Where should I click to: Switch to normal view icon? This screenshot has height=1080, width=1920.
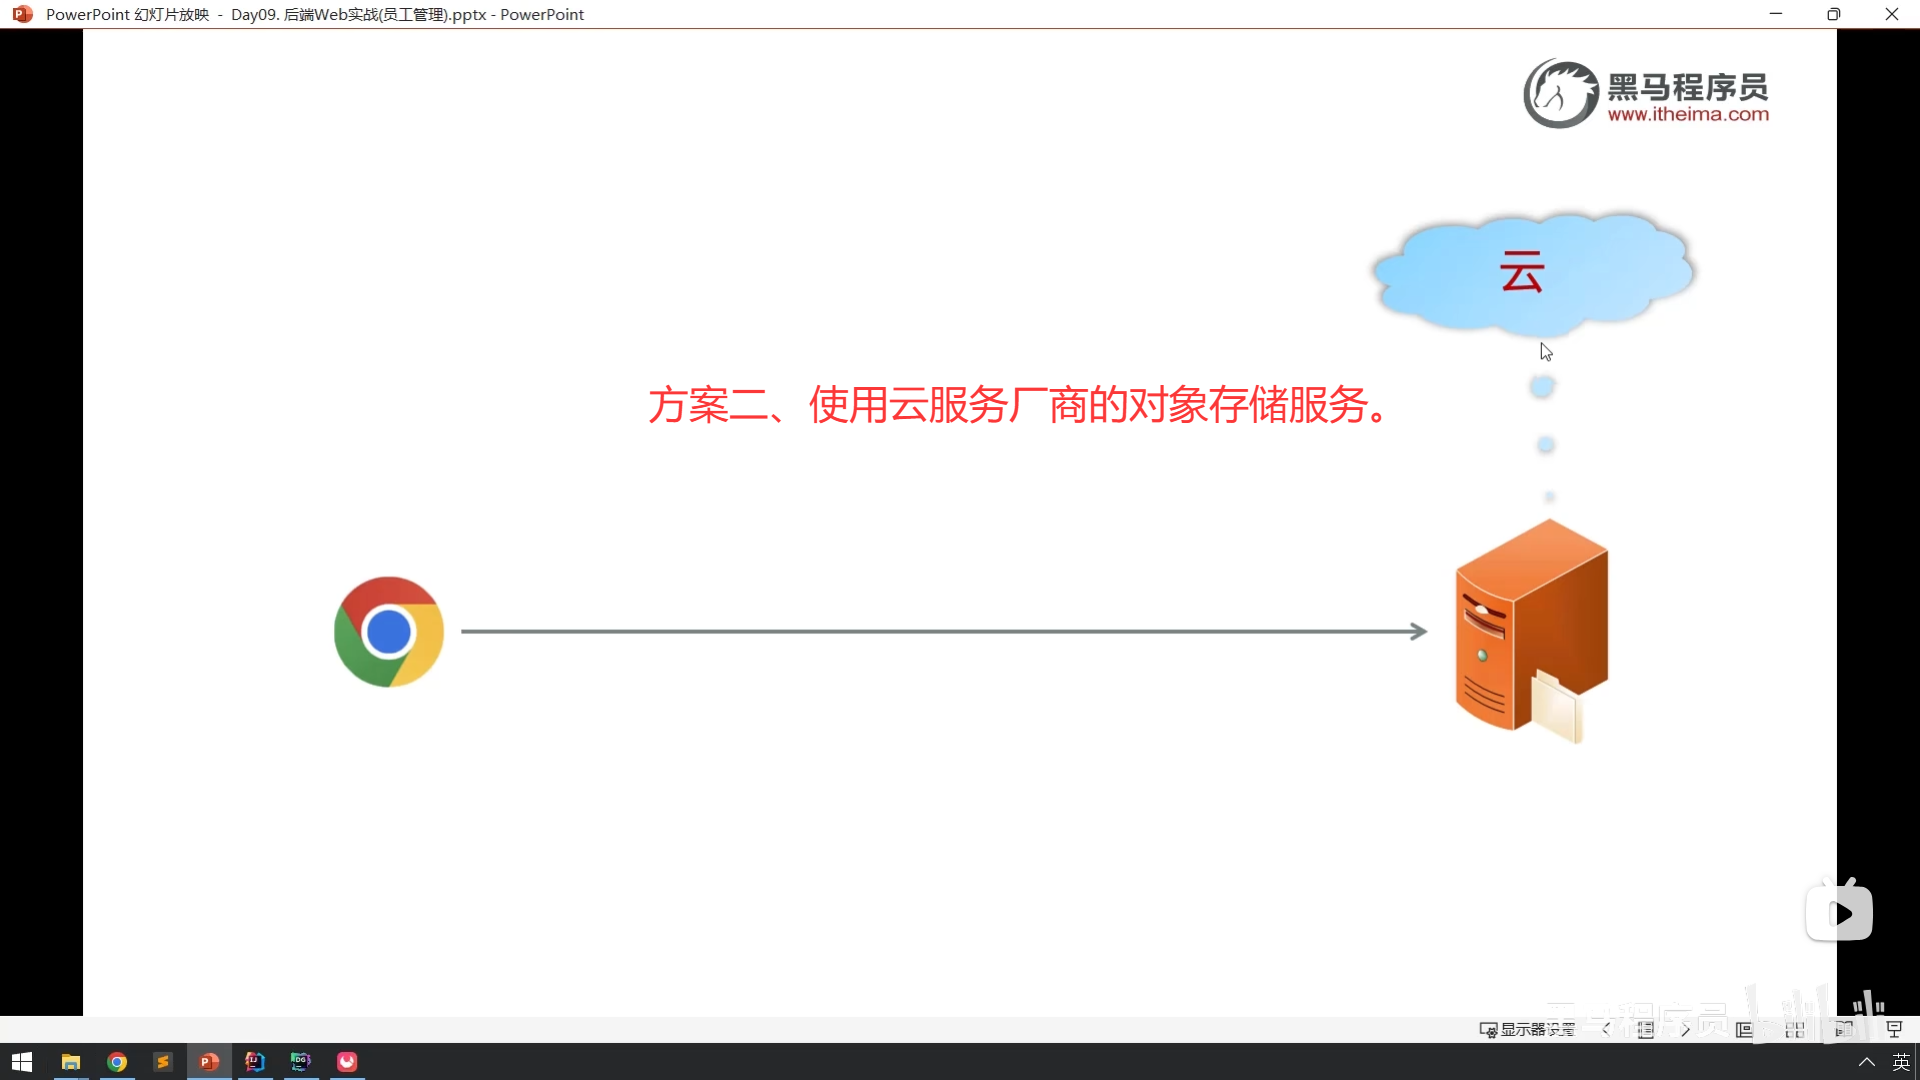click(x=1744, y=1029)
